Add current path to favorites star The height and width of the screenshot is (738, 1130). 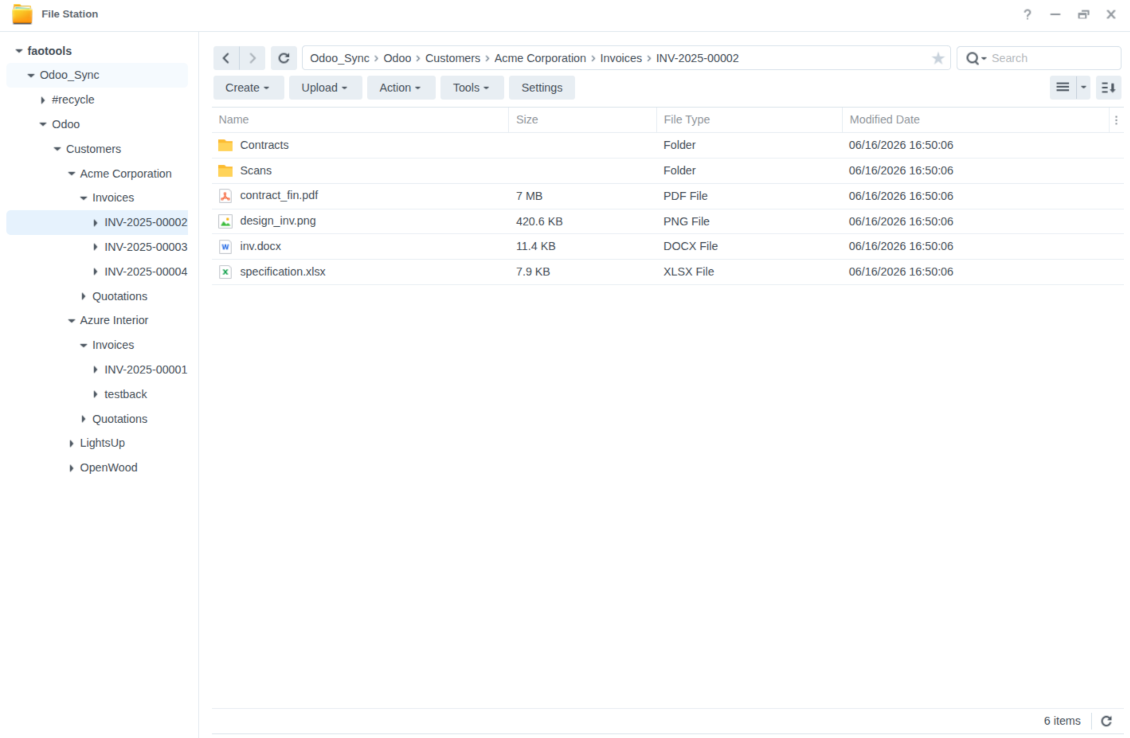pyautogui.click(x=938, y=58)
